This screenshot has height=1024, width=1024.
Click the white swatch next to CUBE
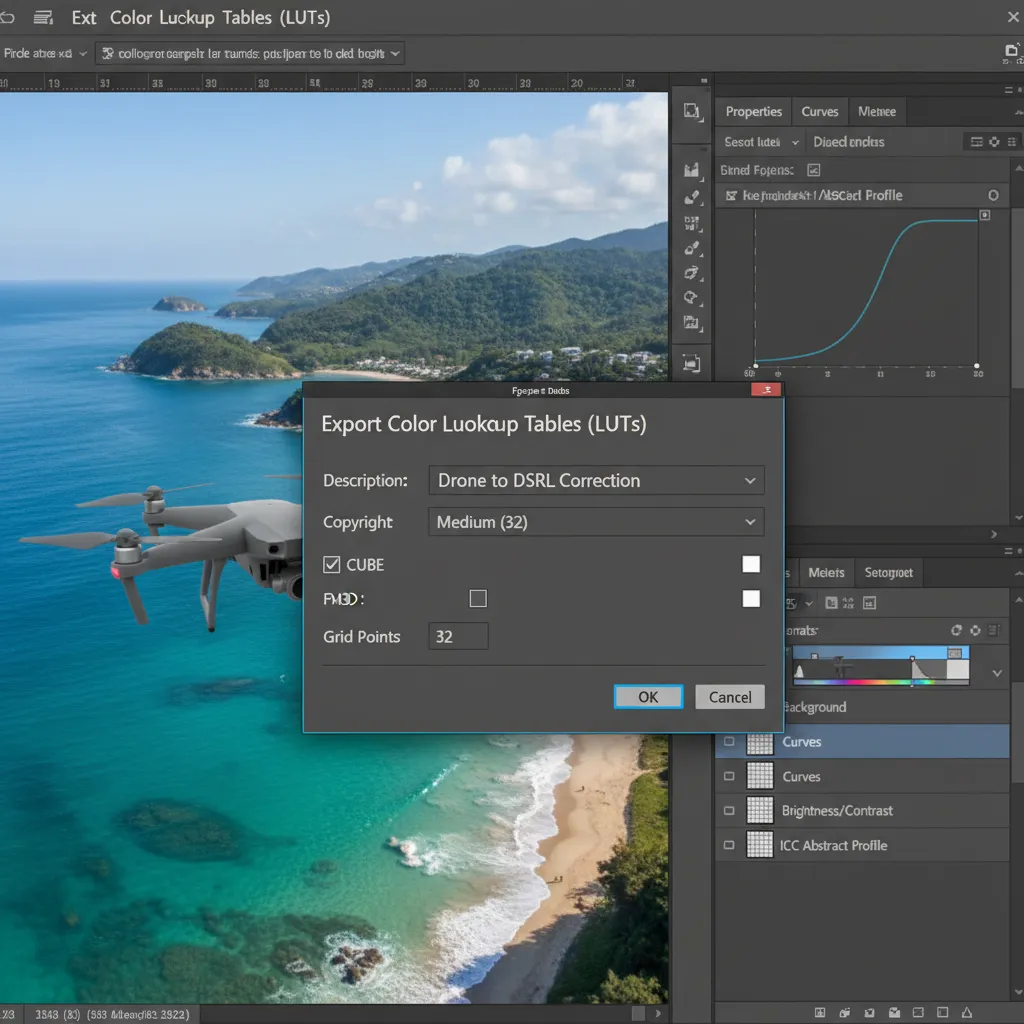751,564
